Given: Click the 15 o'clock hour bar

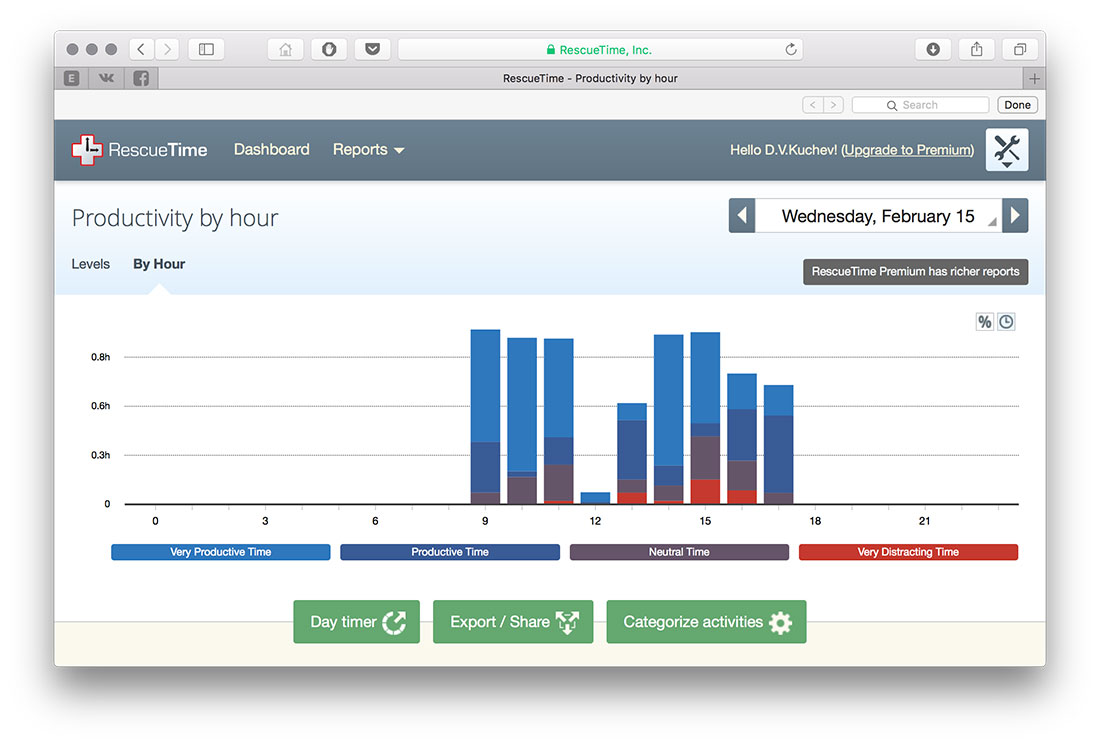Looking at the screenshot, I should [705, 418].
